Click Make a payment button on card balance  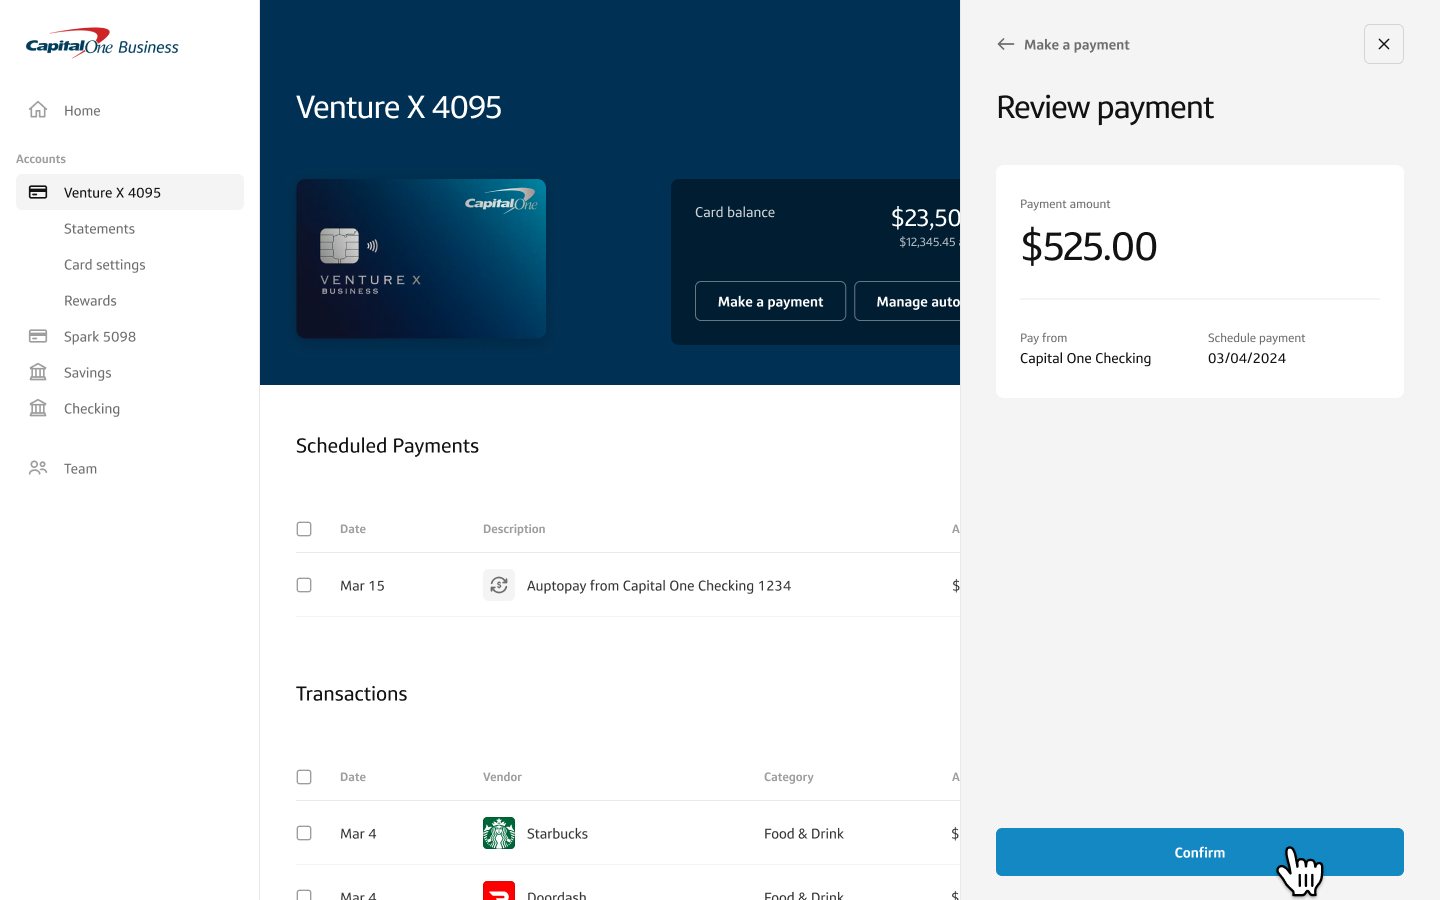pos(770,301)
